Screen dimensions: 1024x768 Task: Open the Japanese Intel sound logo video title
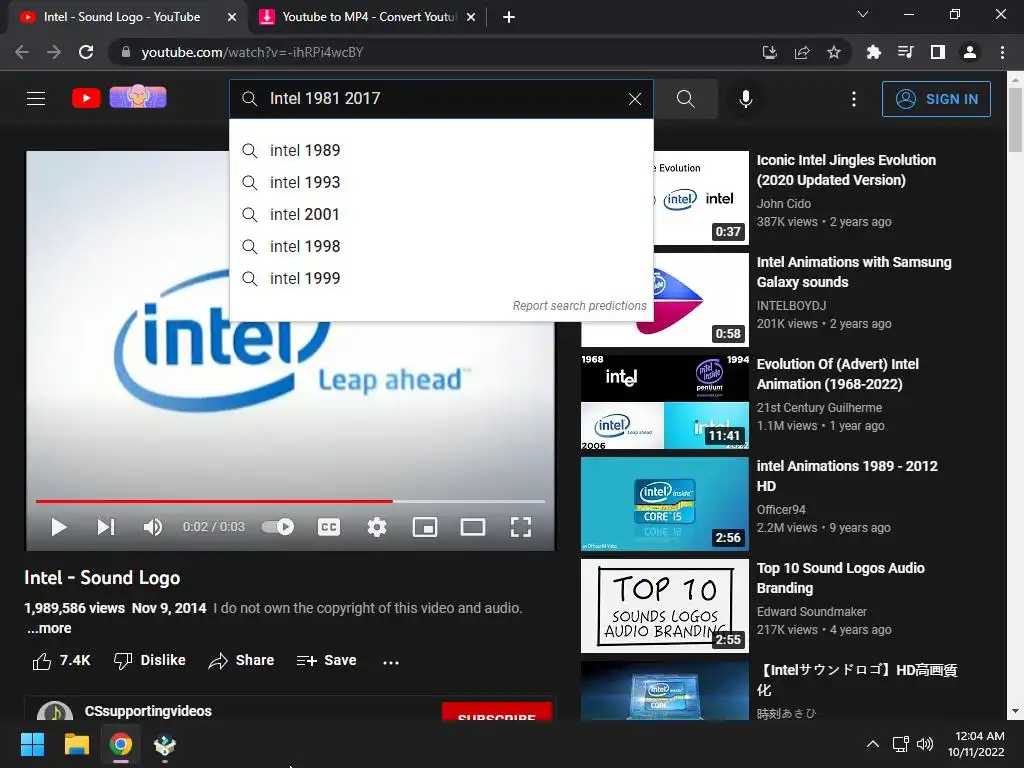857,680
